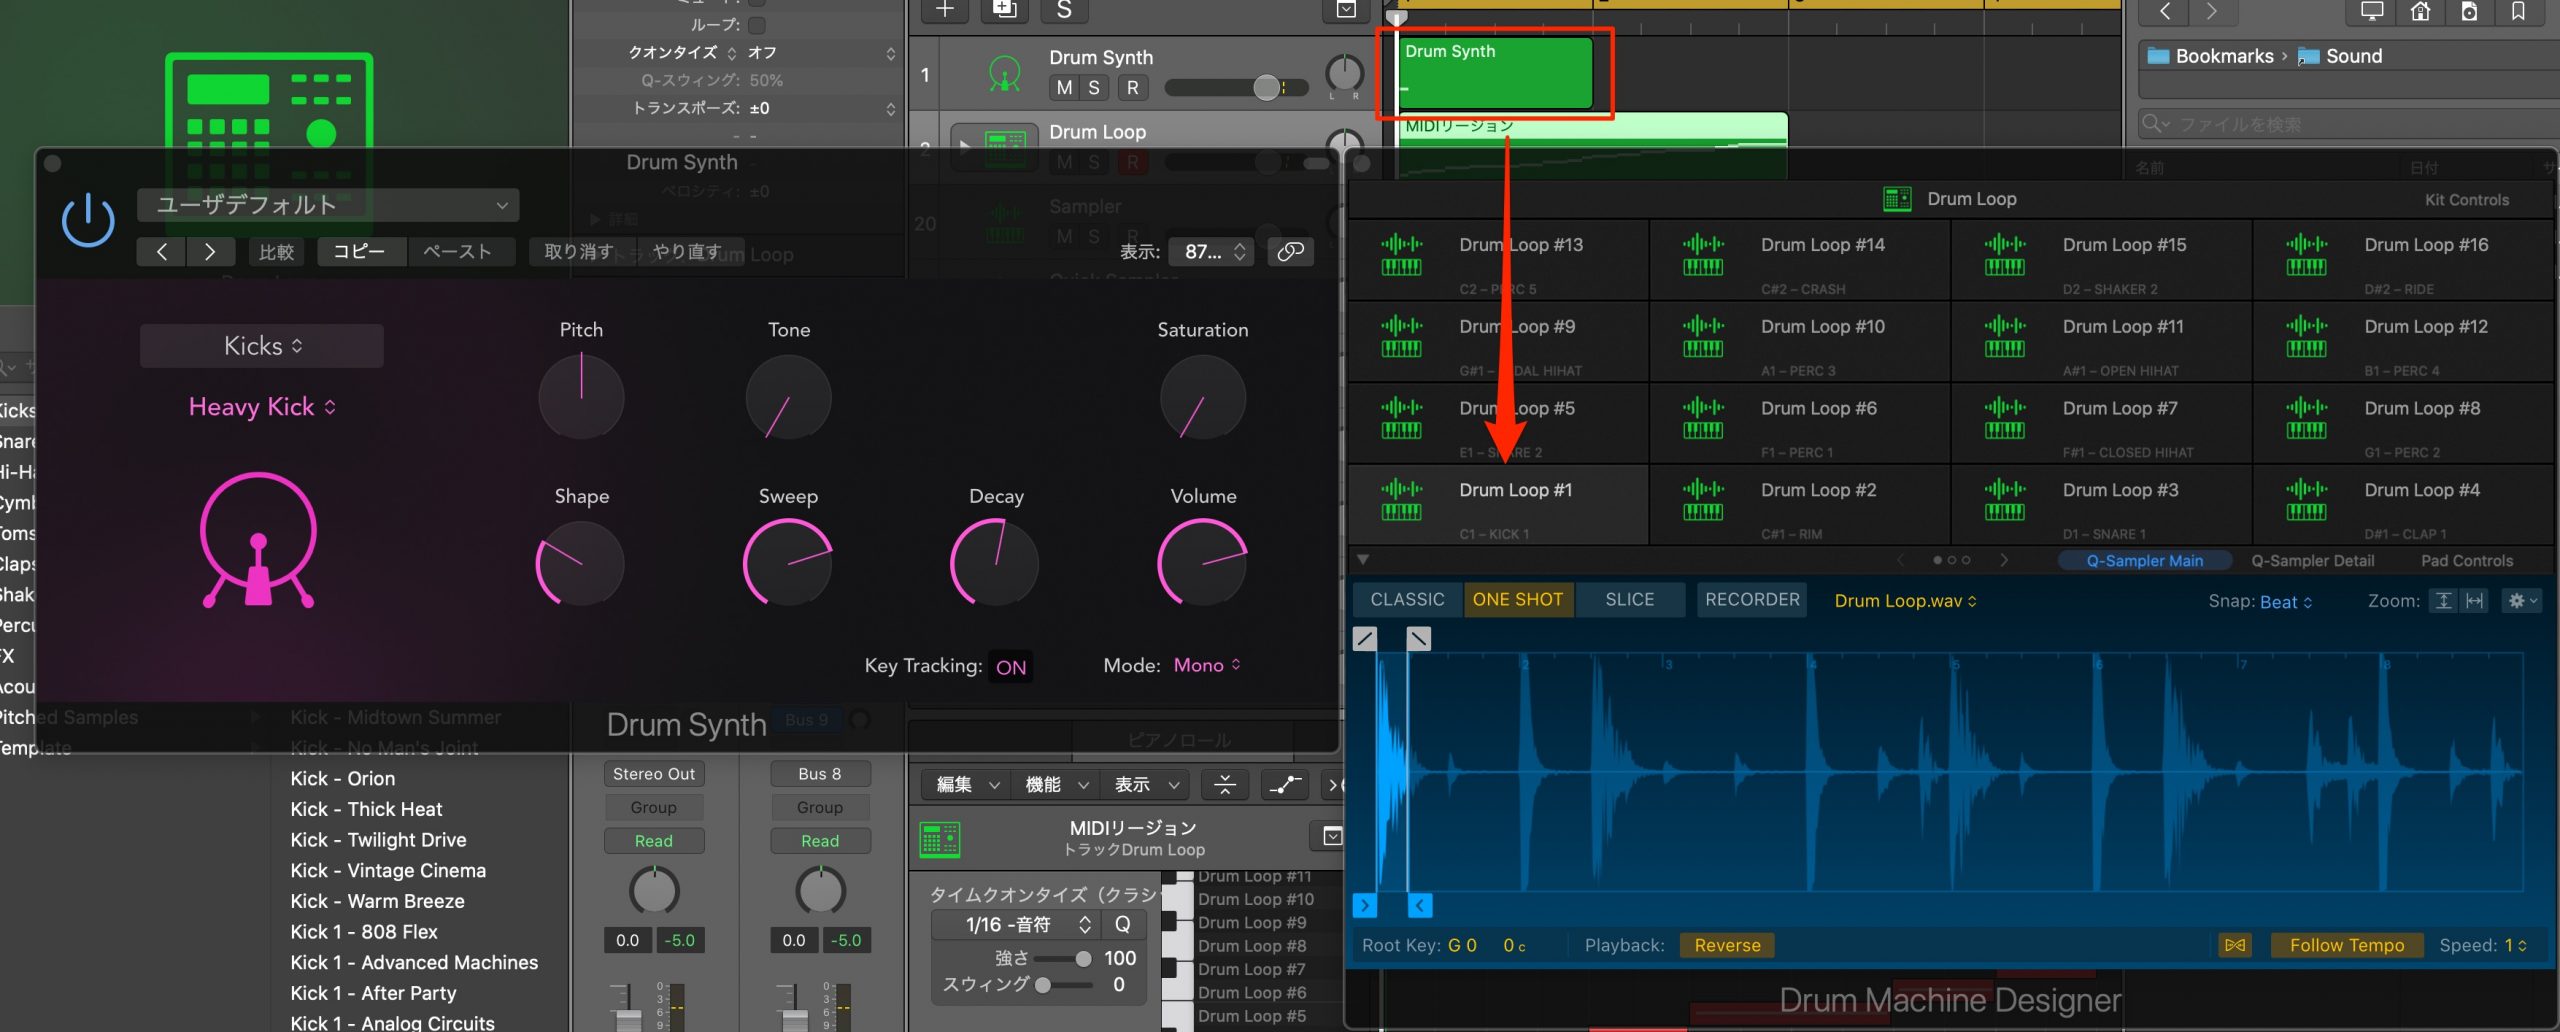Select Kick - Orion in library
This screenshot has width=2560, height=1032.
[x=343, y=778]
